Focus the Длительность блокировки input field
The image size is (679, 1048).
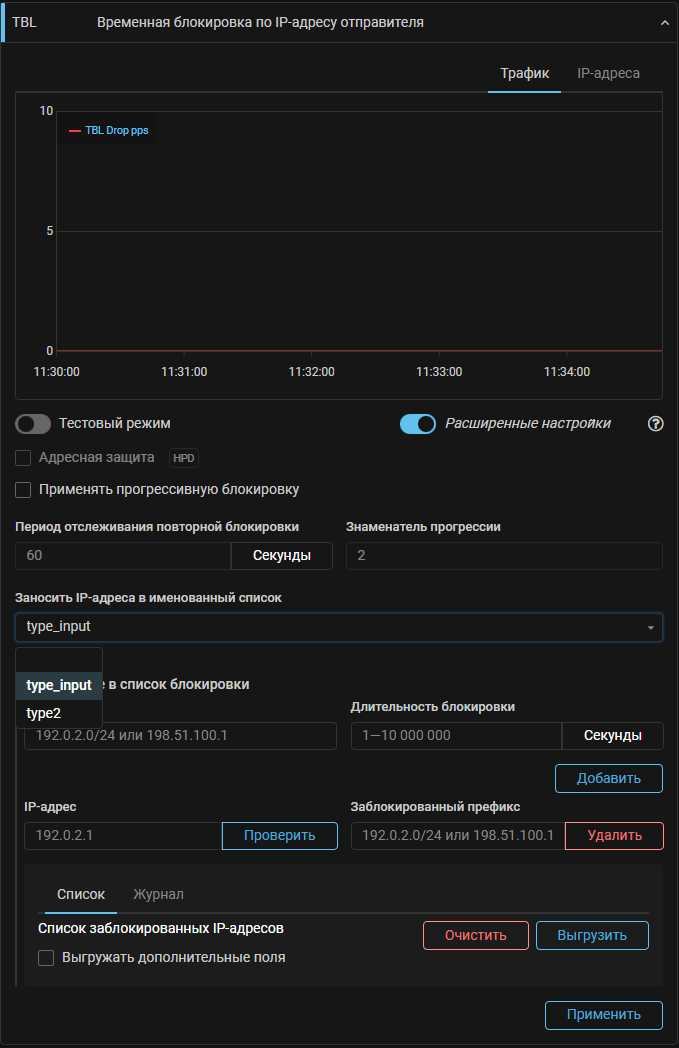(x=456, y=736)
